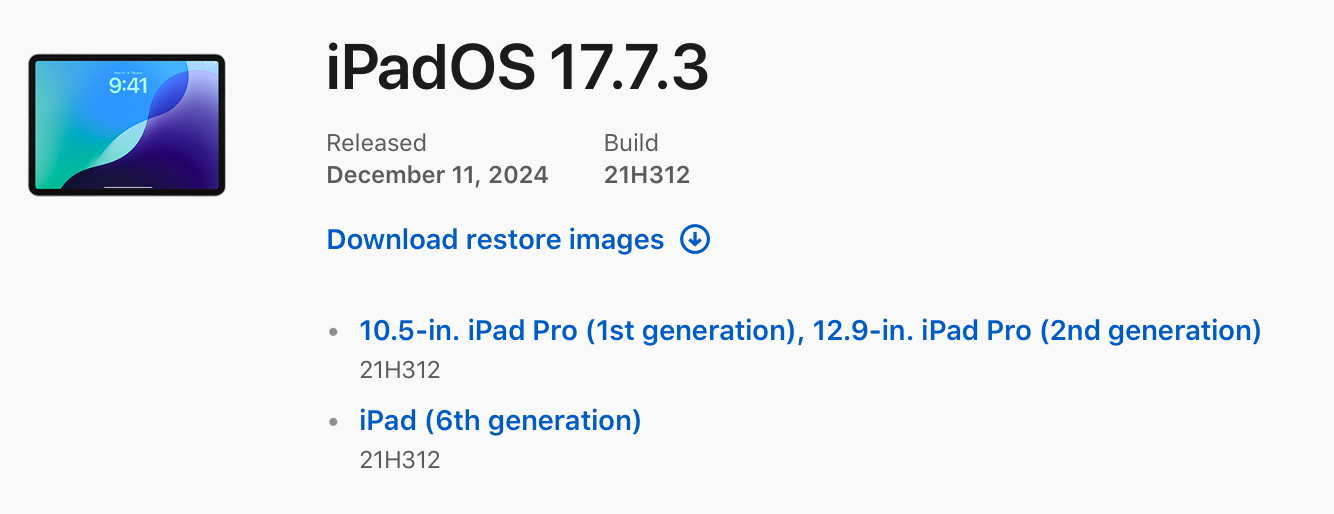Click the 17.7.3 version number in heading
The height and width of the screenshot is (514, 1334).
(x=628, y=70)
